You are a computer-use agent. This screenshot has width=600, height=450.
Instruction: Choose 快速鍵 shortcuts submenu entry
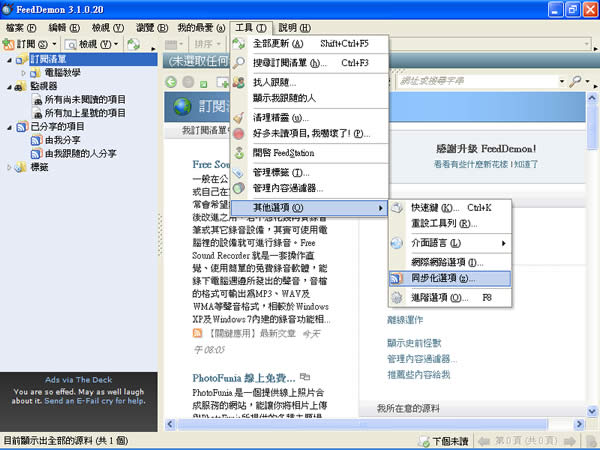click(450, 208)
